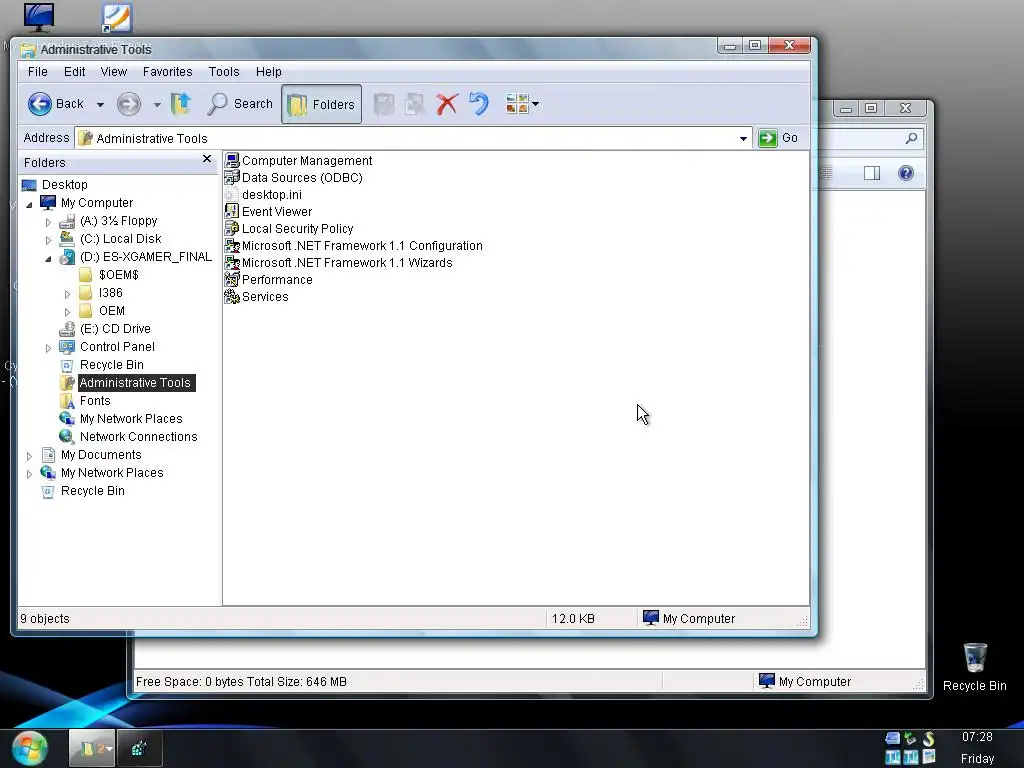This screenshot has width=1024, height=768.
Task: Open the Help menu
Action: click(x=268, y=72)
